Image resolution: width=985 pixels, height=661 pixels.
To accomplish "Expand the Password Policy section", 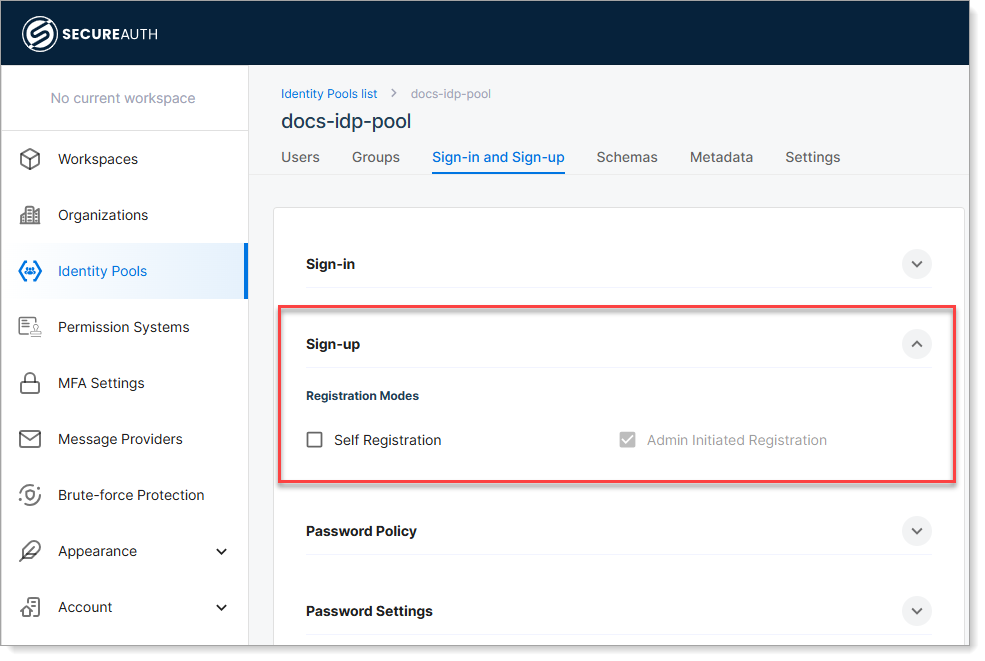I will 917,531.
